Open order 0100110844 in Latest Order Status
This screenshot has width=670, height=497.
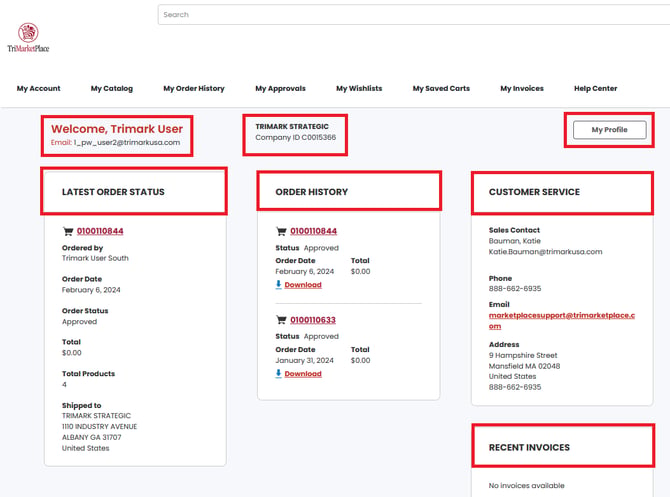click(100, 231)
